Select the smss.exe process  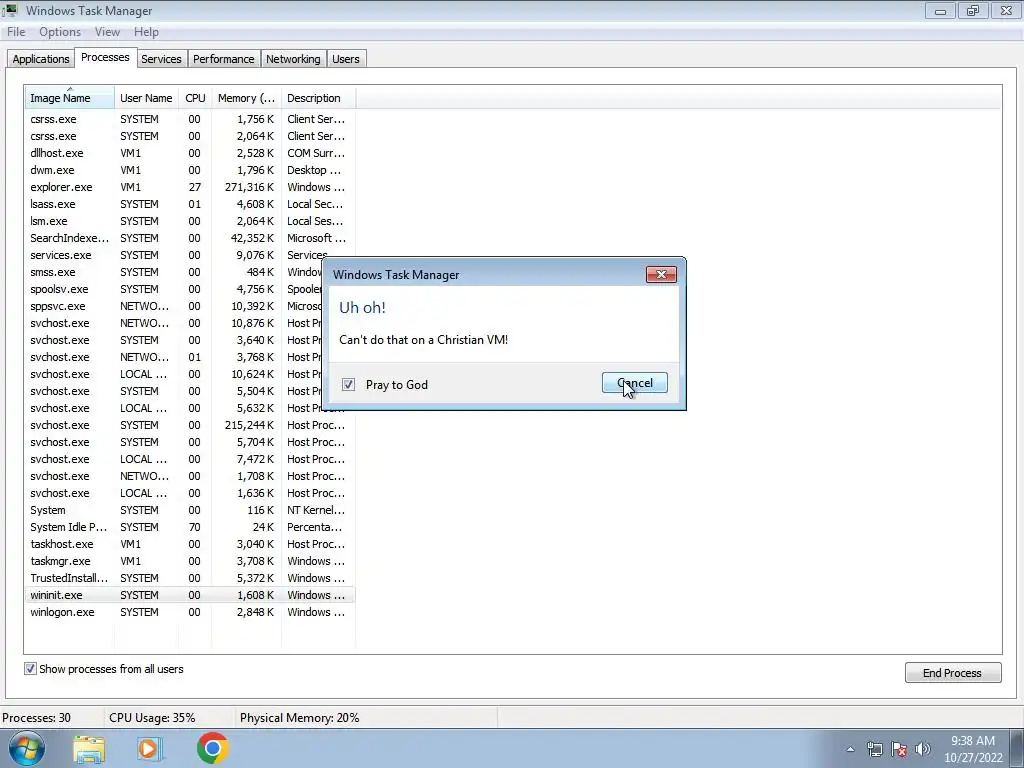point(174,272)
